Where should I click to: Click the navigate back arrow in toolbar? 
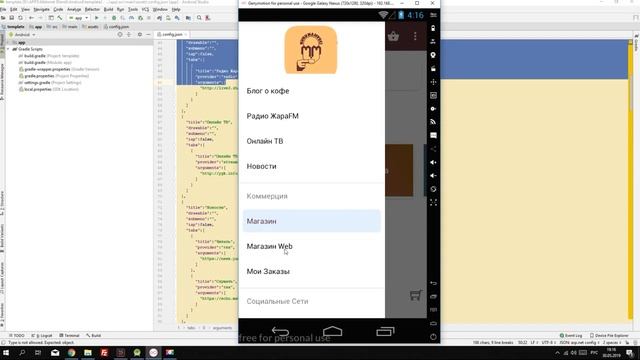coord(31,18)
